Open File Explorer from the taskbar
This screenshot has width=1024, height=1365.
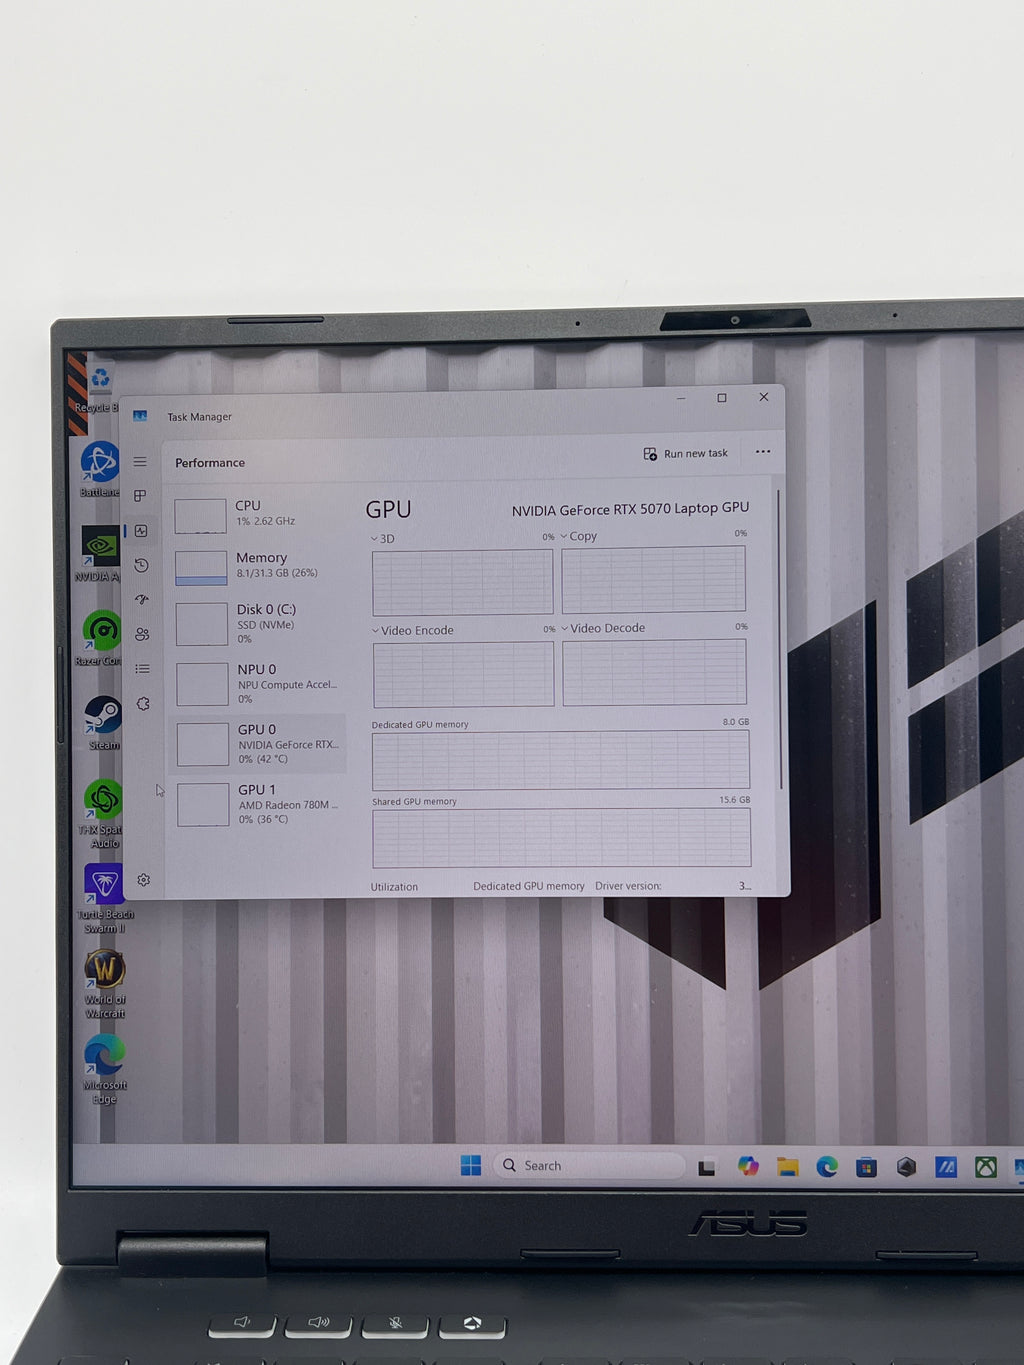pyautogui.click(x=788, y=1167)
